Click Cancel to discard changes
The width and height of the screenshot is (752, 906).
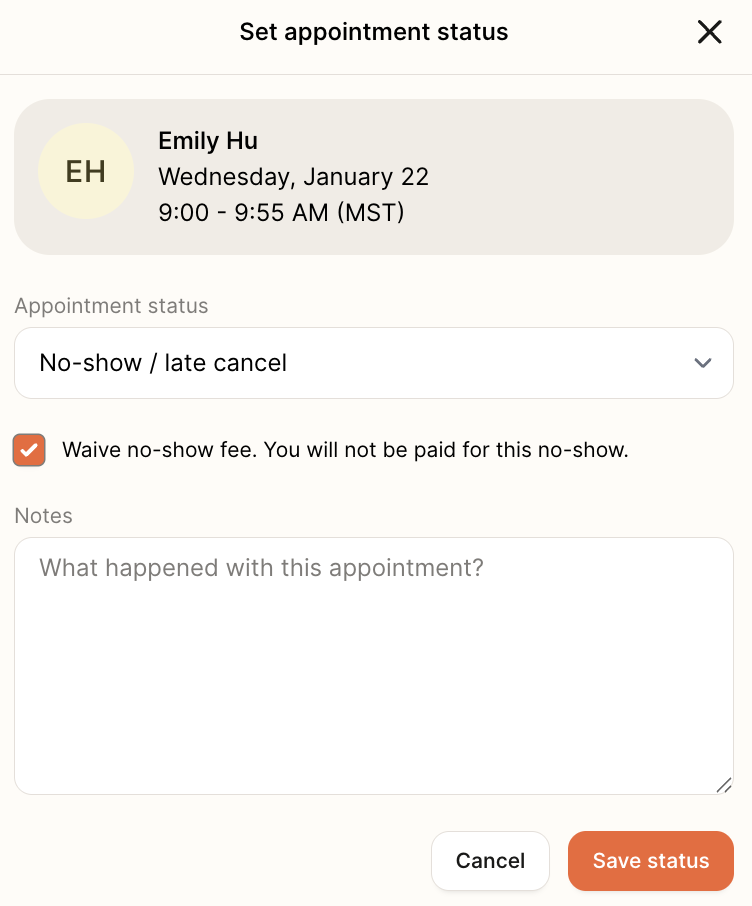[490, 861]
